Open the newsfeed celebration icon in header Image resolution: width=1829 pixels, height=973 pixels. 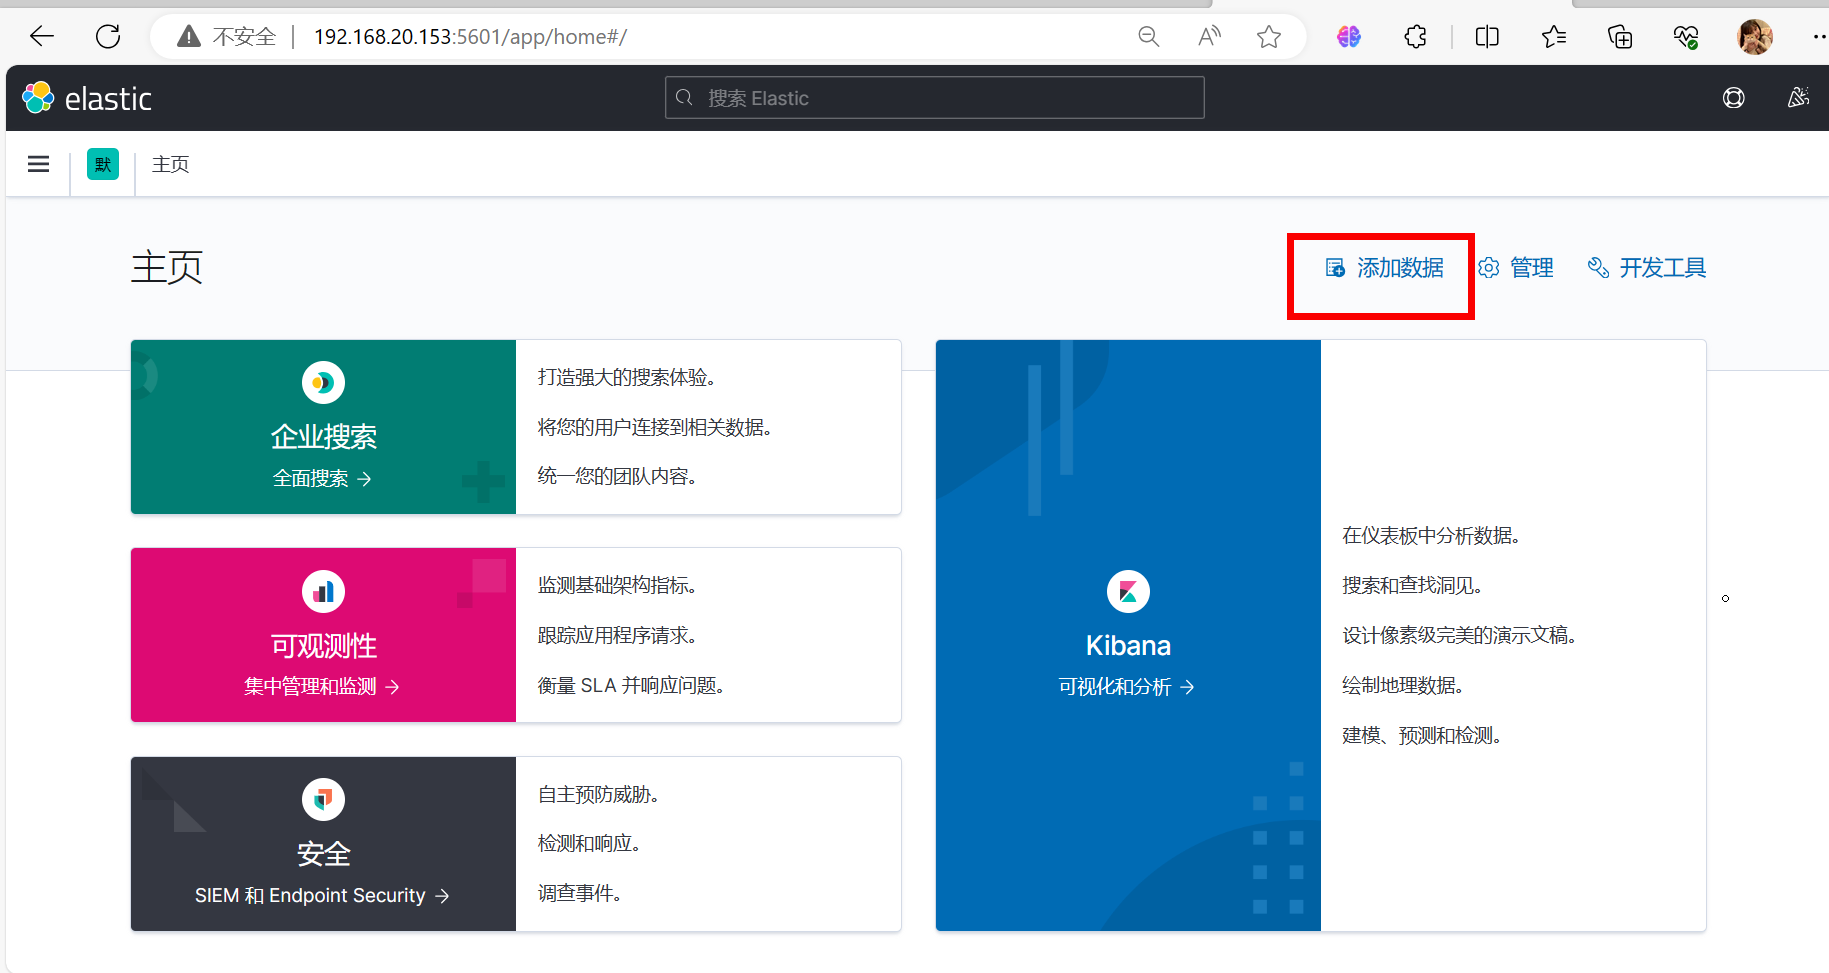(1798, 98)
